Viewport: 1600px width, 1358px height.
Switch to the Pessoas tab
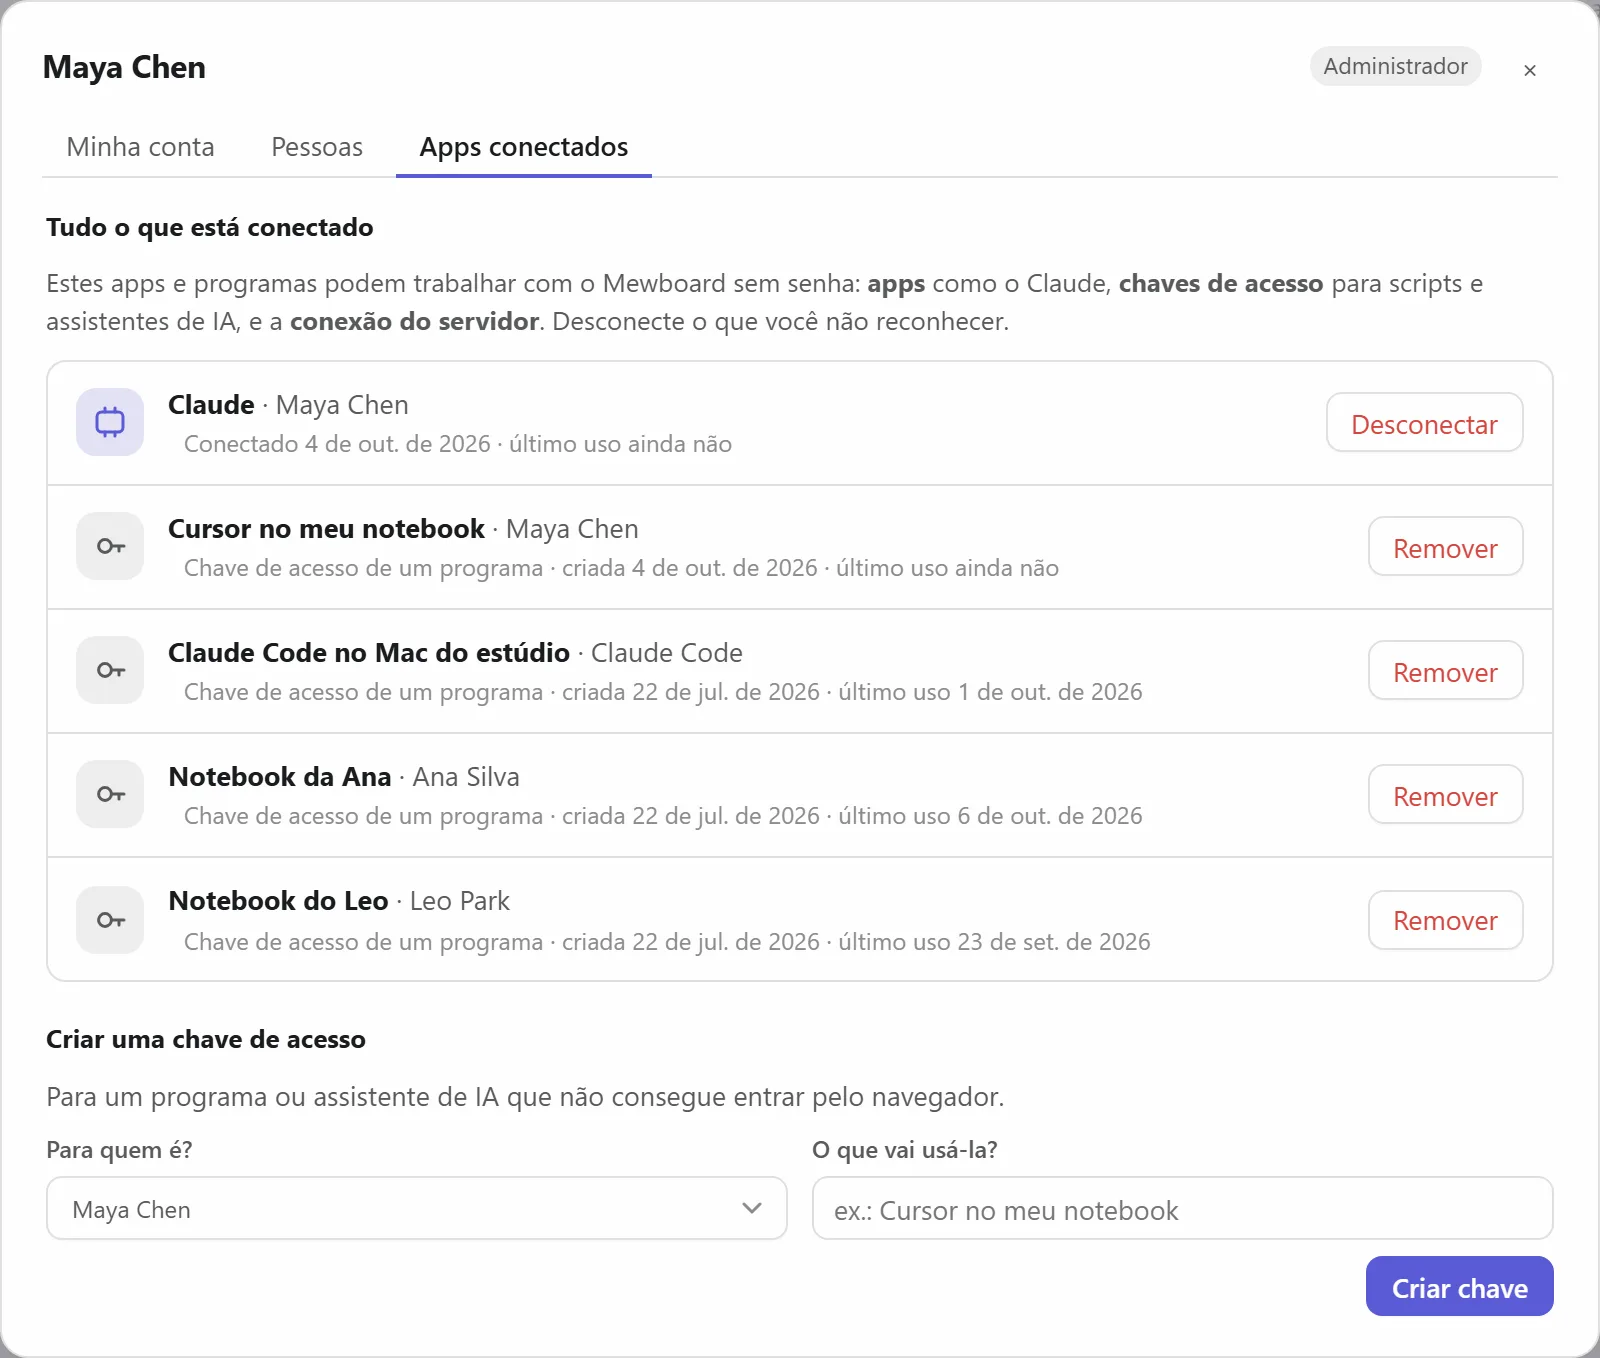pyautogui.click(x=317, y=147)
